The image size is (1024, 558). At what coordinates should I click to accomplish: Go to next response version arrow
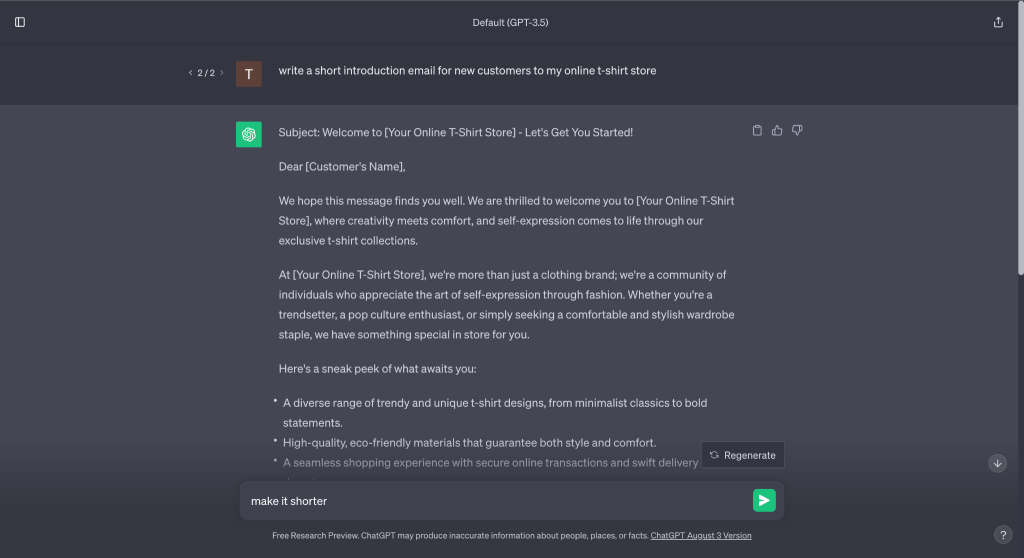pyautogui.click(x=222, y=73)
